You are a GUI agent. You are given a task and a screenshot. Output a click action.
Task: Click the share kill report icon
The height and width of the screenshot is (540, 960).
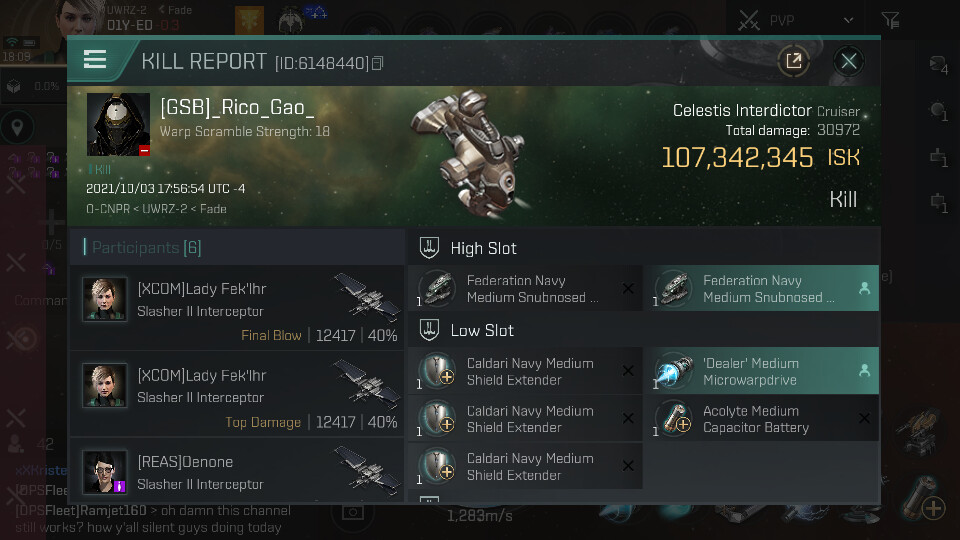tap(793, 61)
